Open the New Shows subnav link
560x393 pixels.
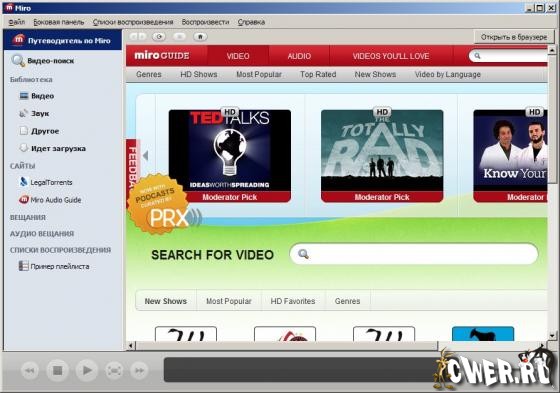375,74
